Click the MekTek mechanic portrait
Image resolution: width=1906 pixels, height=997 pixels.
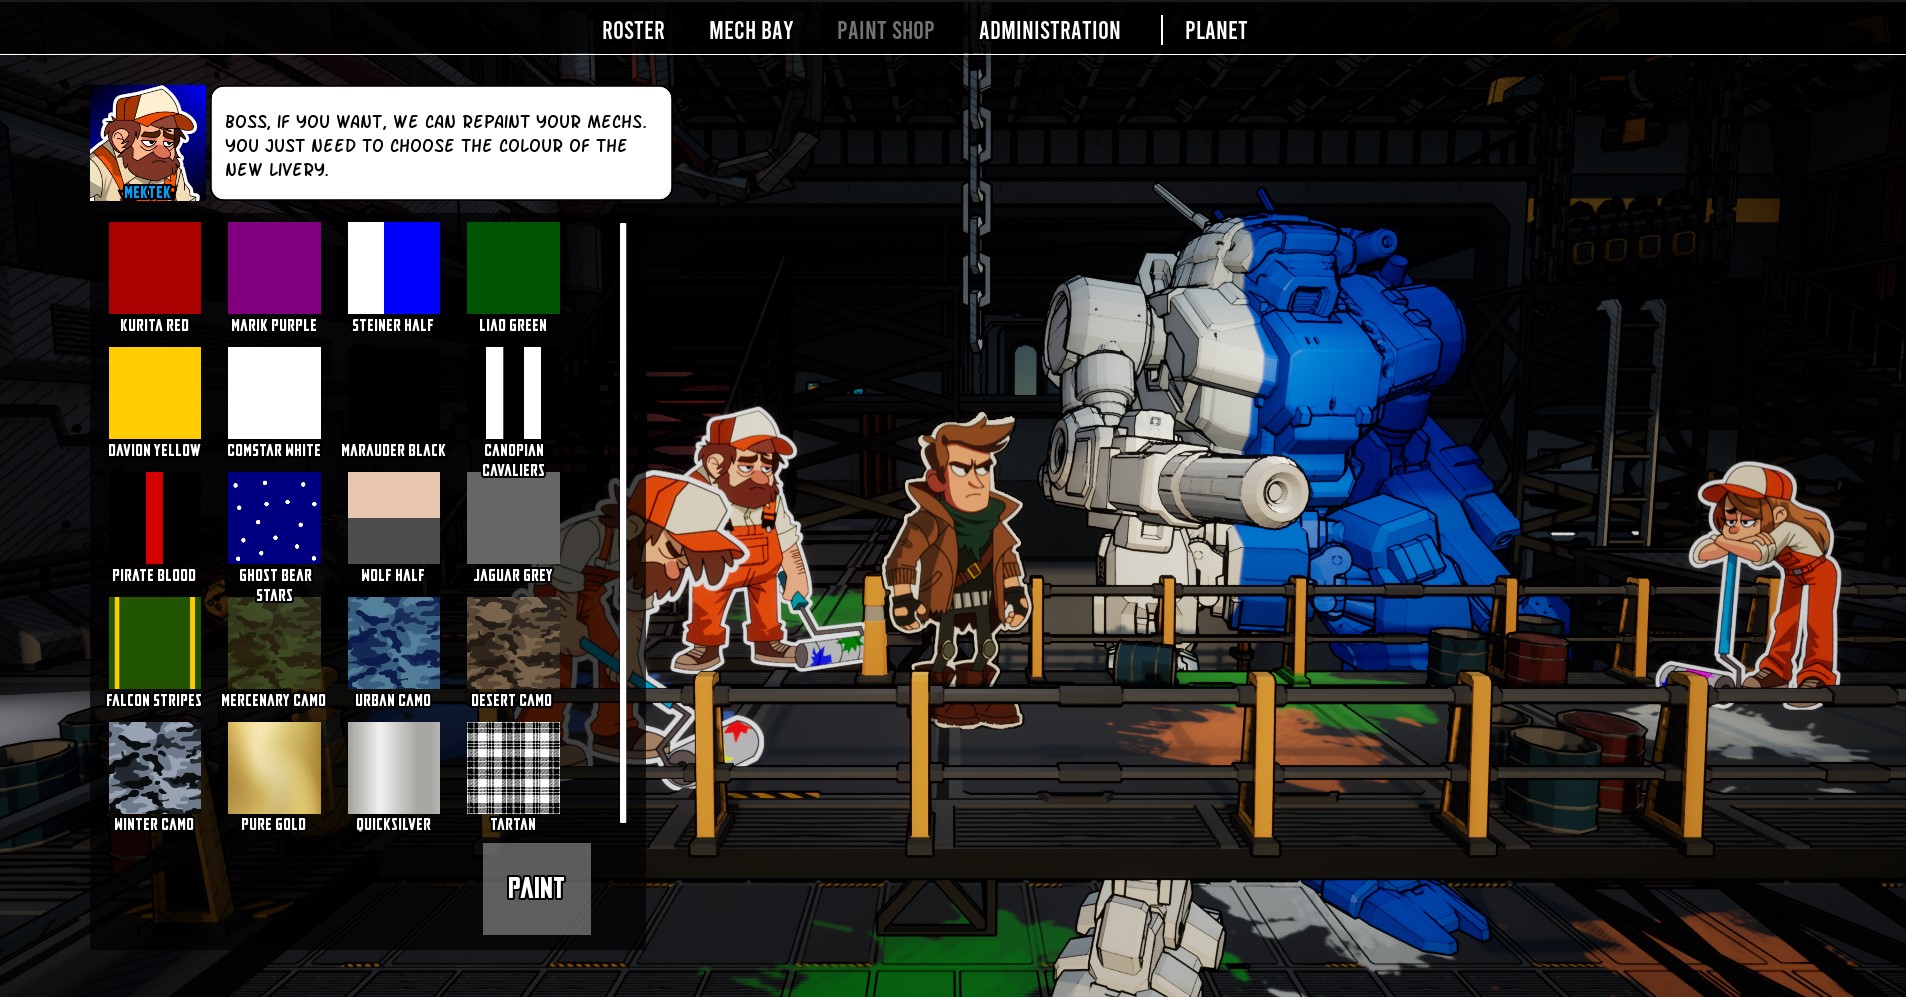click(148, 143)
